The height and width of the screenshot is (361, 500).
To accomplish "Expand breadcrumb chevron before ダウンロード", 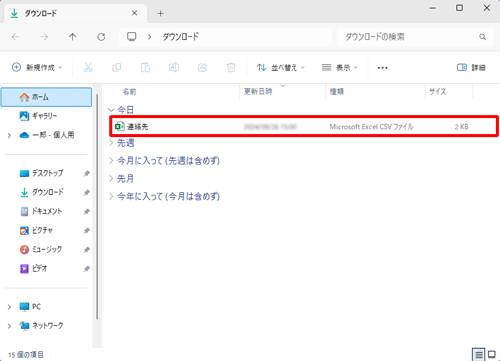I will (x=149, y=37).
